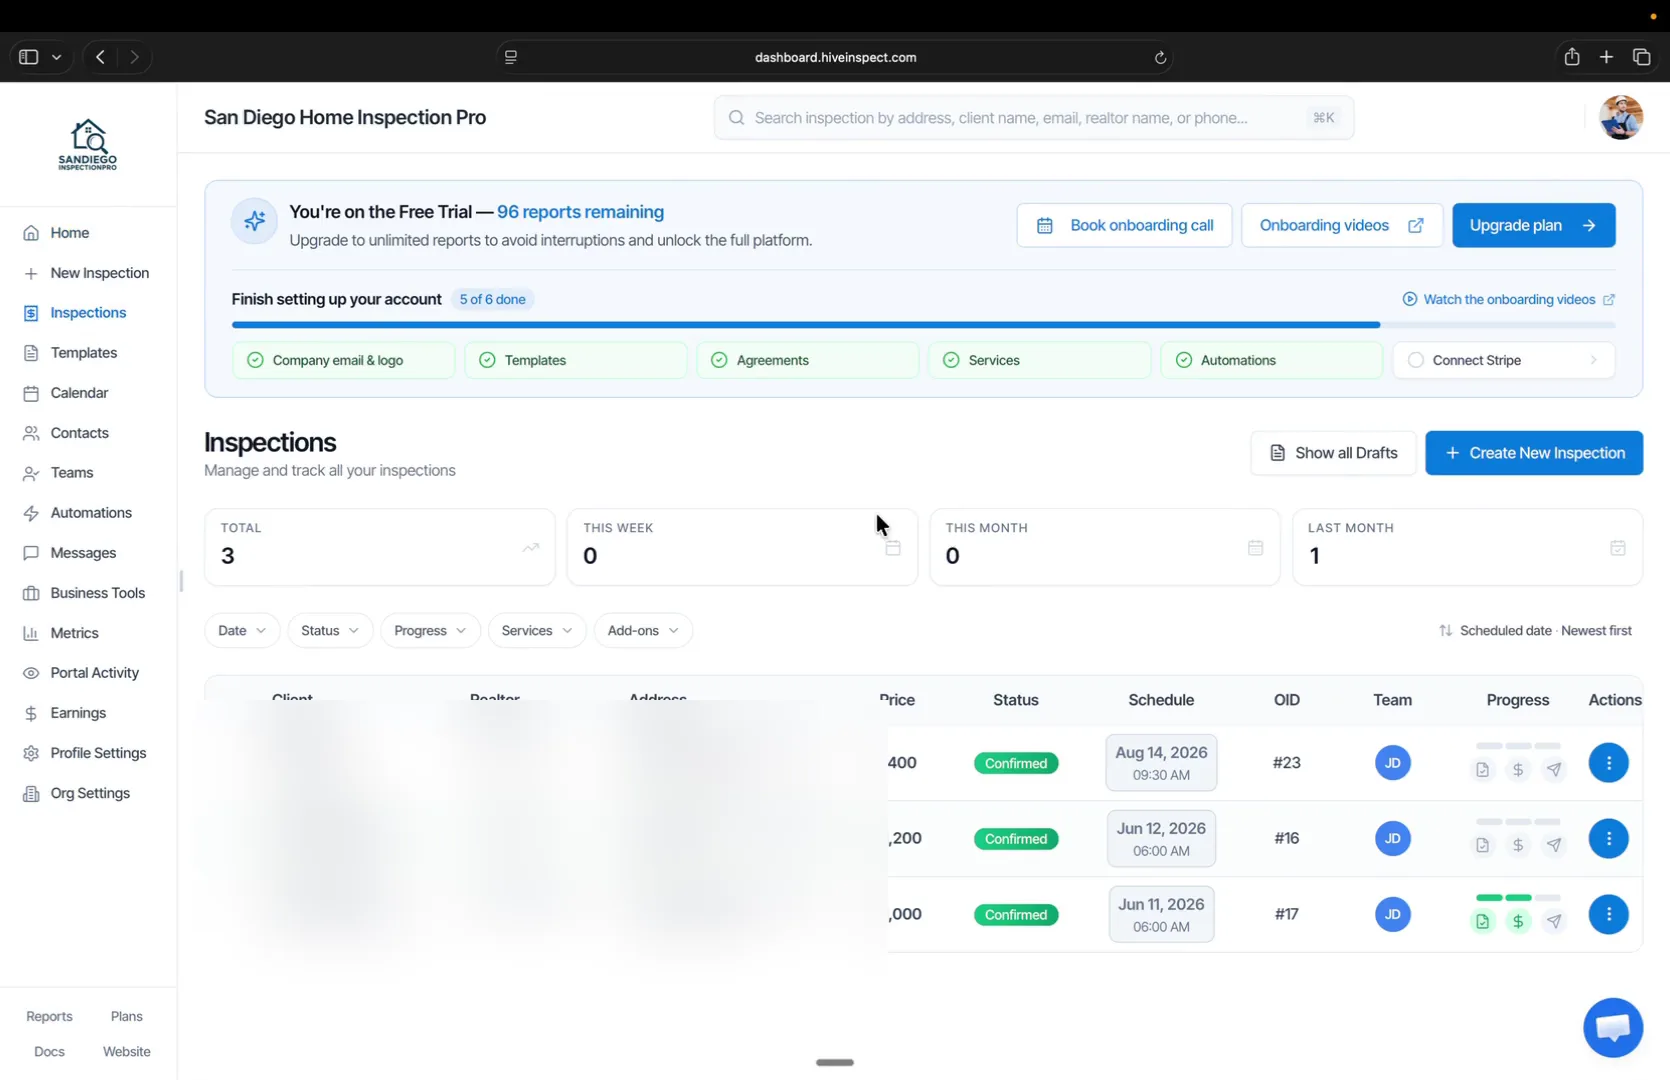Navigate to Org Settings

point(90,793)
